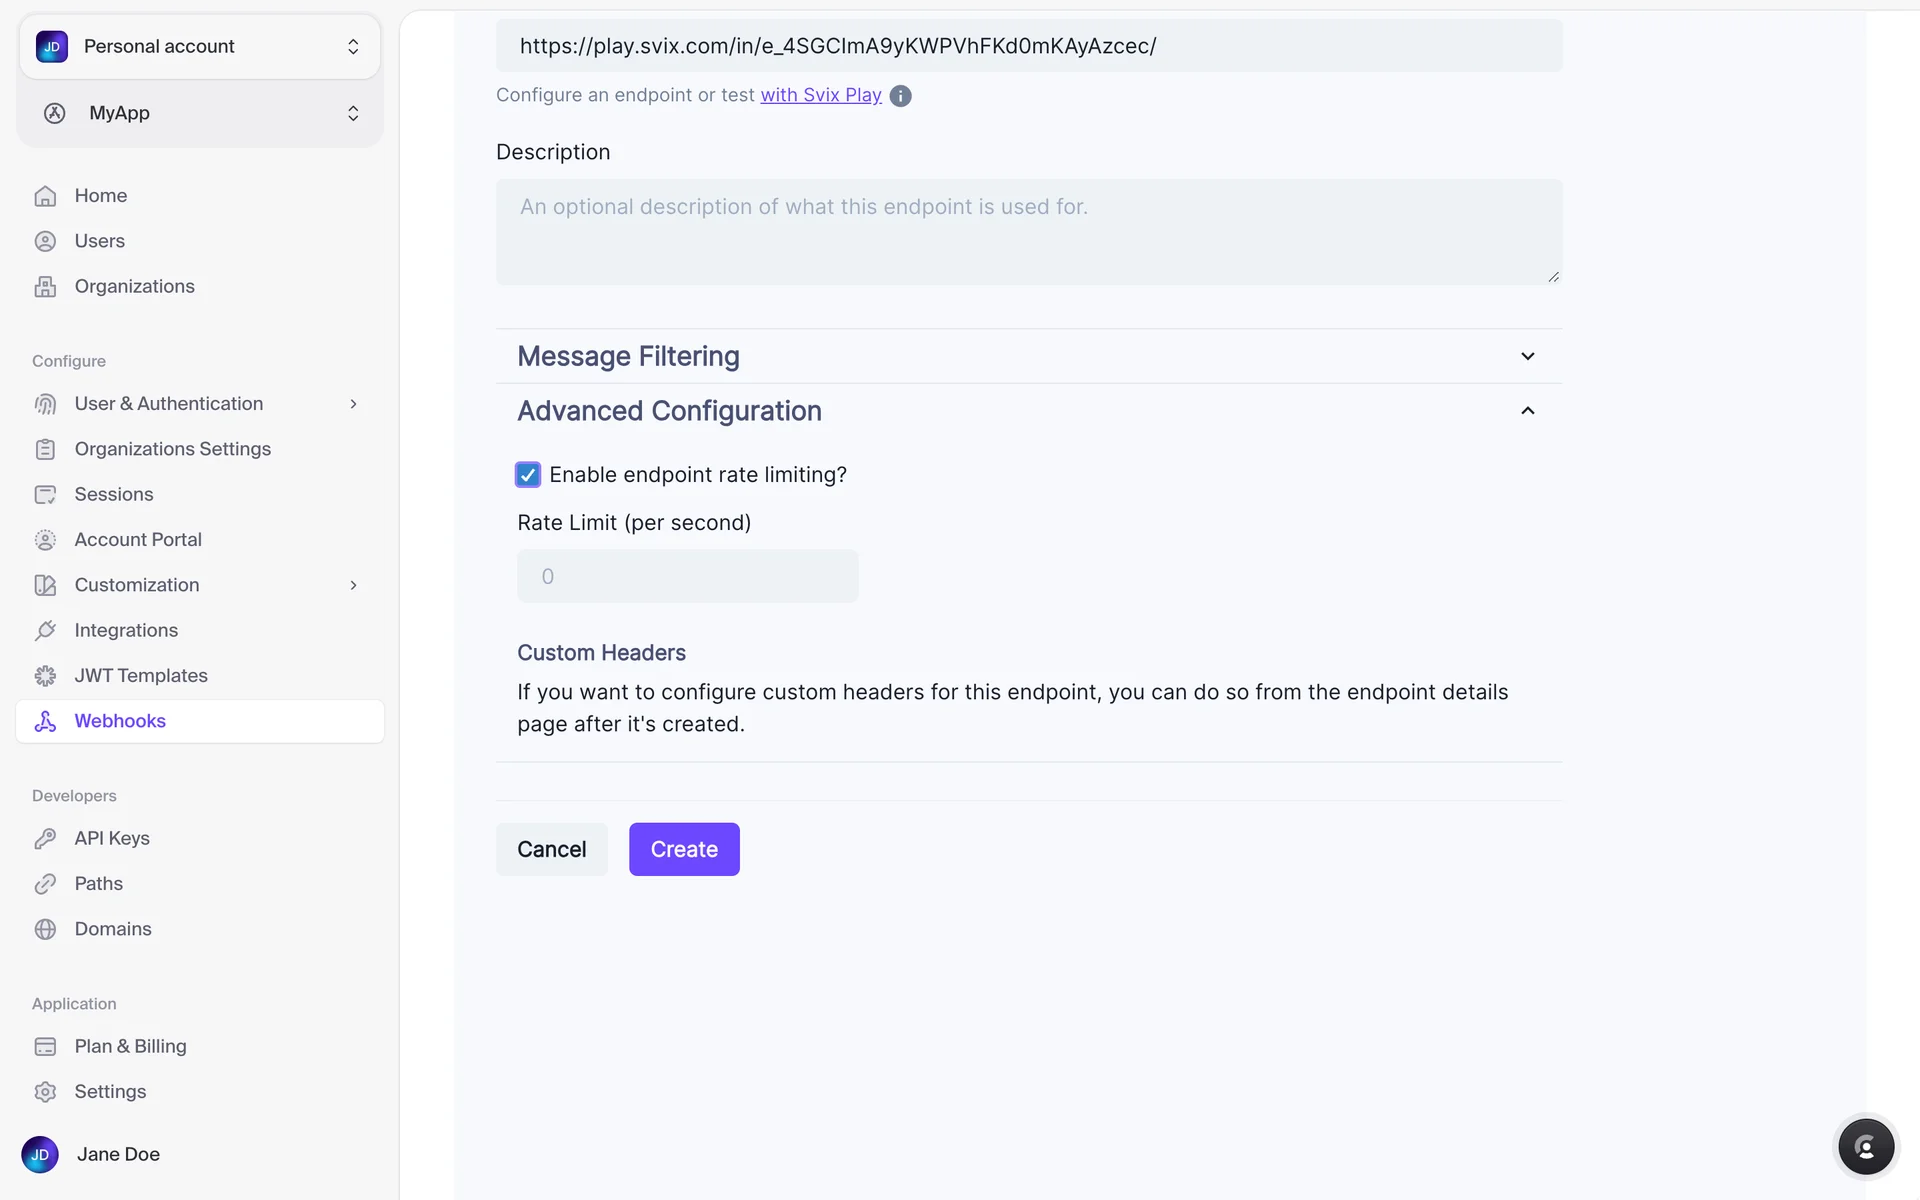
Task: Uncheck Enable endpoint rate limiting checkbox
Action: pyautogui.click(x=528, y=475)
